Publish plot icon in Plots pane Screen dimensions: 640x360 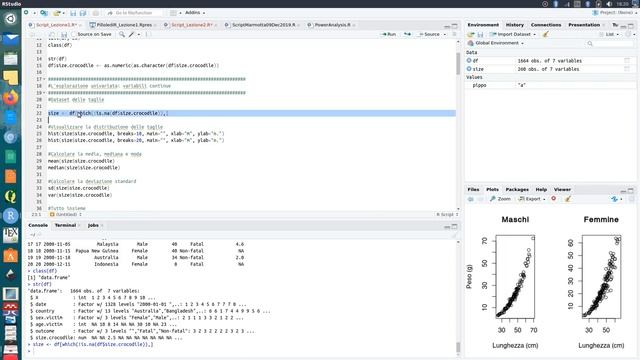click(615, 199)
